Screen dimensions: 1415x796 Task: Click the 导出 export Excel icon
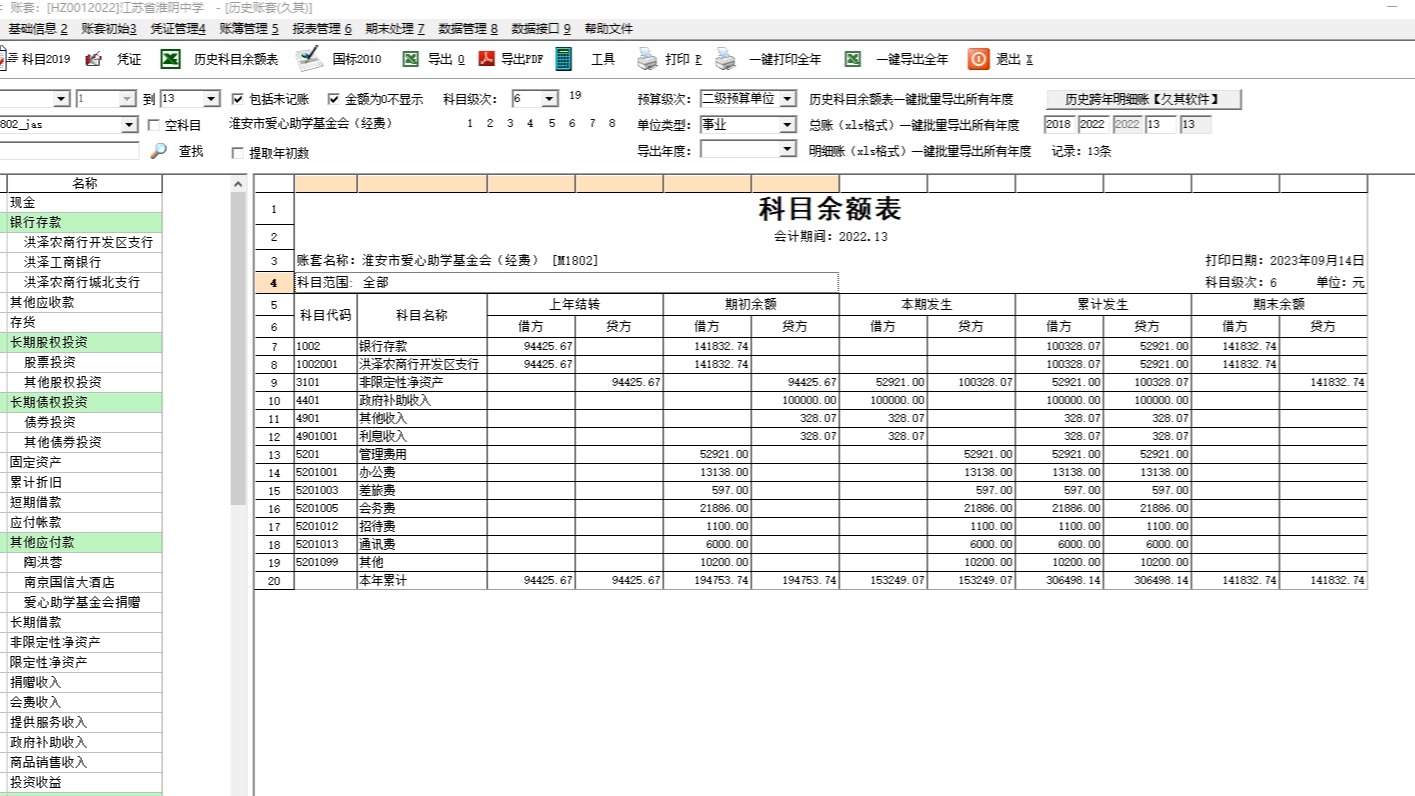pyautogui.click(x=410, y=60)
